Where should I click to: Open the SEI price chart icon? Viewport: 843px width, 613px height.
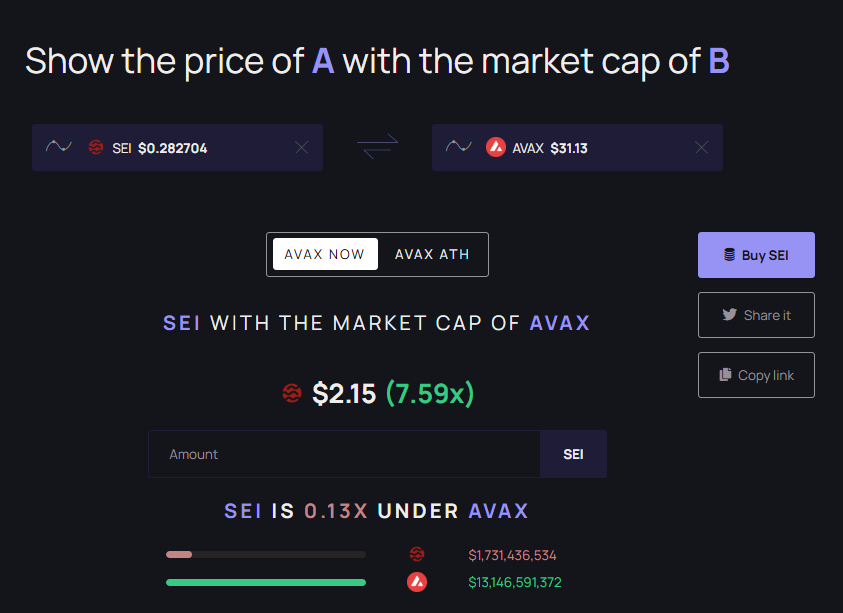coord(59,146)
